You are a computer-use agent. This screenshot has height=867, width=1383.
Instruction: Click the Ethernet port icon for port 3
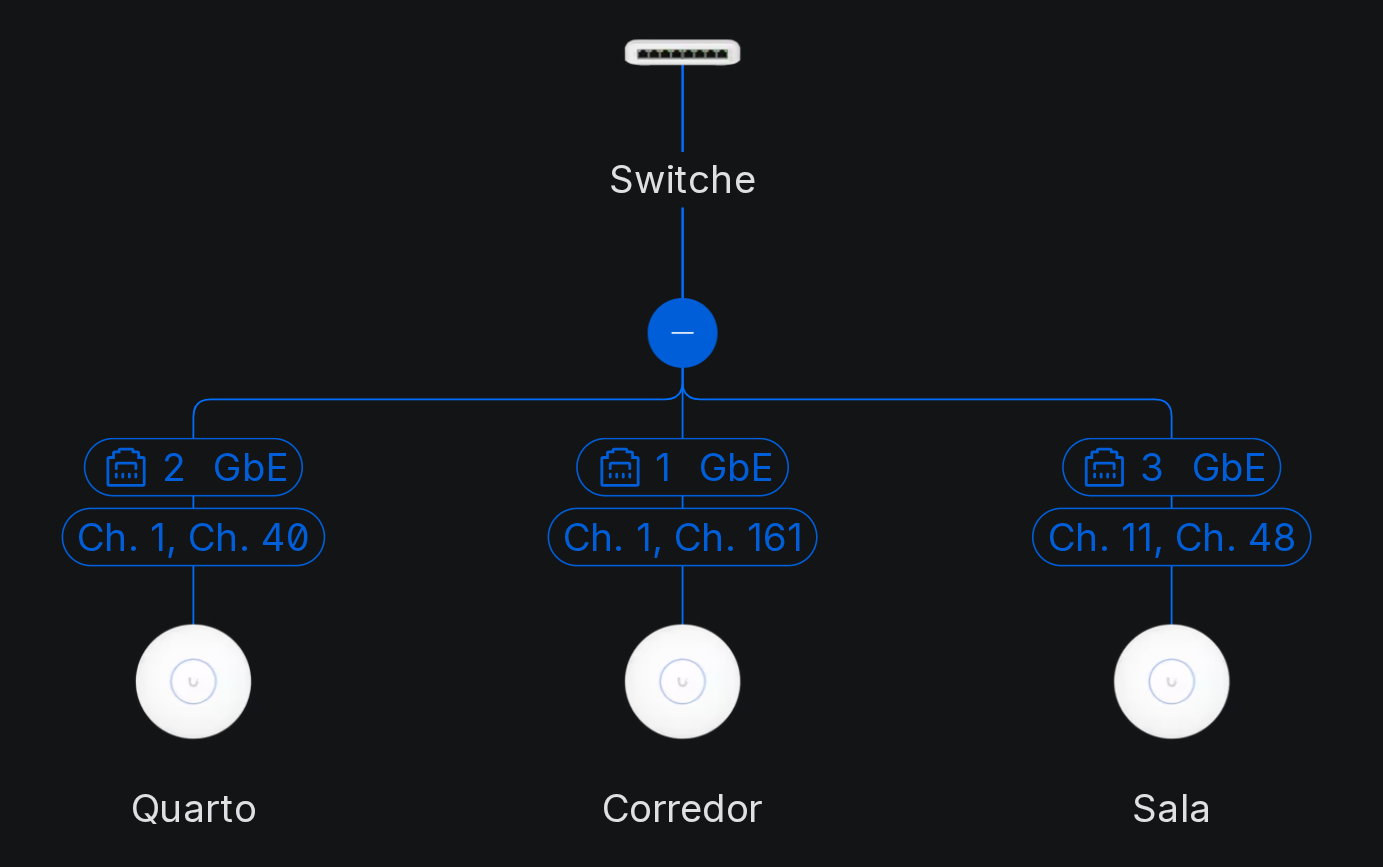coord(1104,468)
